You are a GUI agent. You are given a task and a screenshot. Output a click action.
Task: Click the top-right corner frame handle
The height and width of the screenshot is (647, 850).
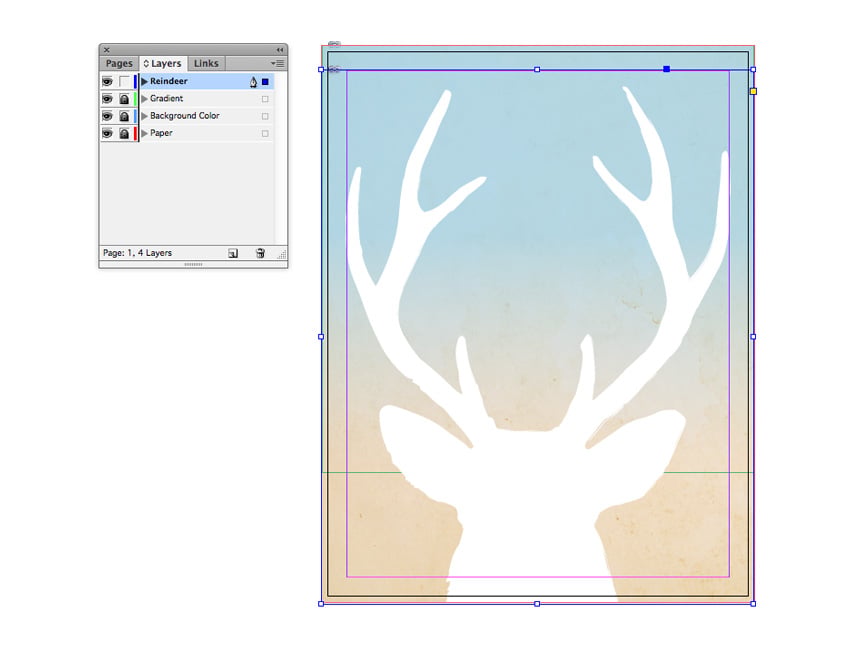[x=753, y=70]
